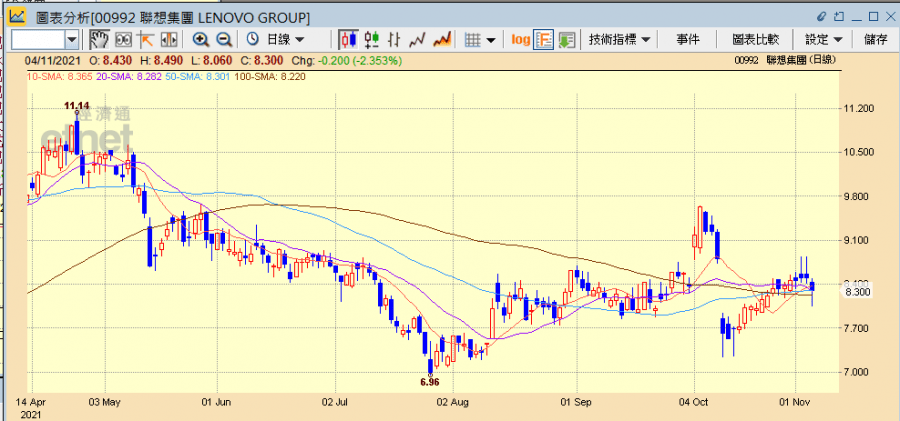This screenshot has width=900, height=421.
Task: Select the orange arrow cursor tool
Action: click(x=146, y=39)
